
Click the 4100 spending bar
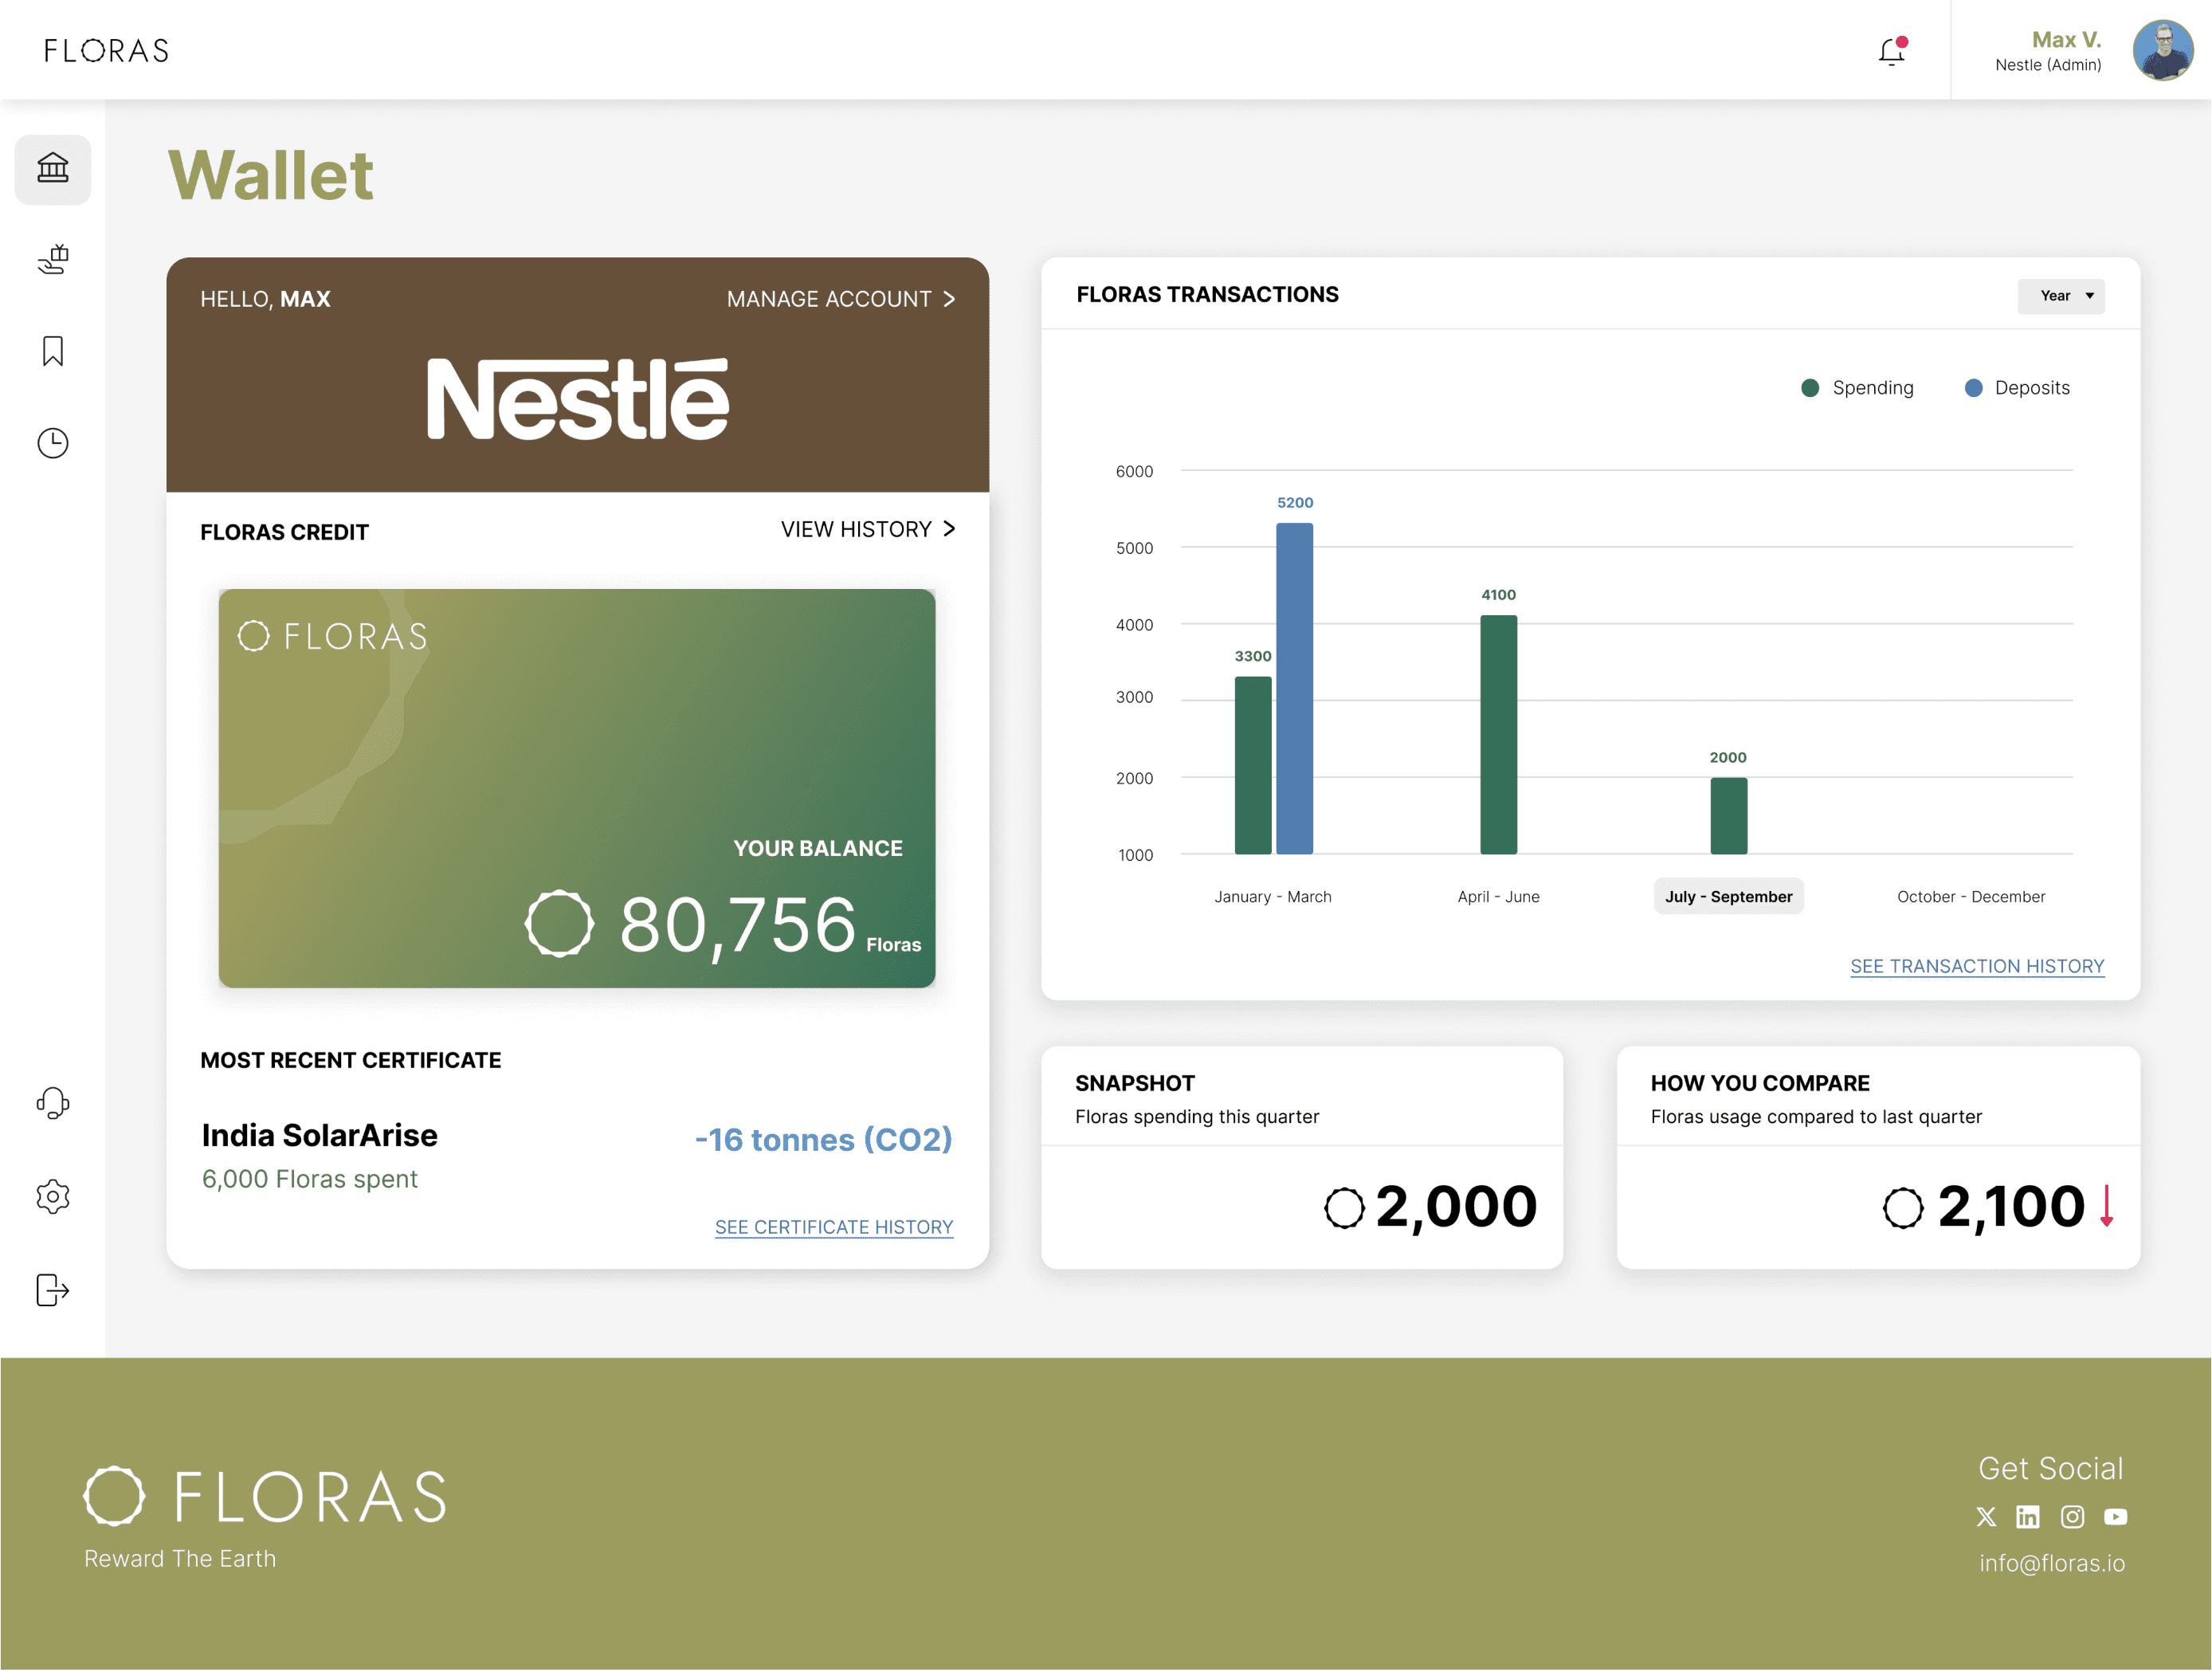coord(1499,735)
